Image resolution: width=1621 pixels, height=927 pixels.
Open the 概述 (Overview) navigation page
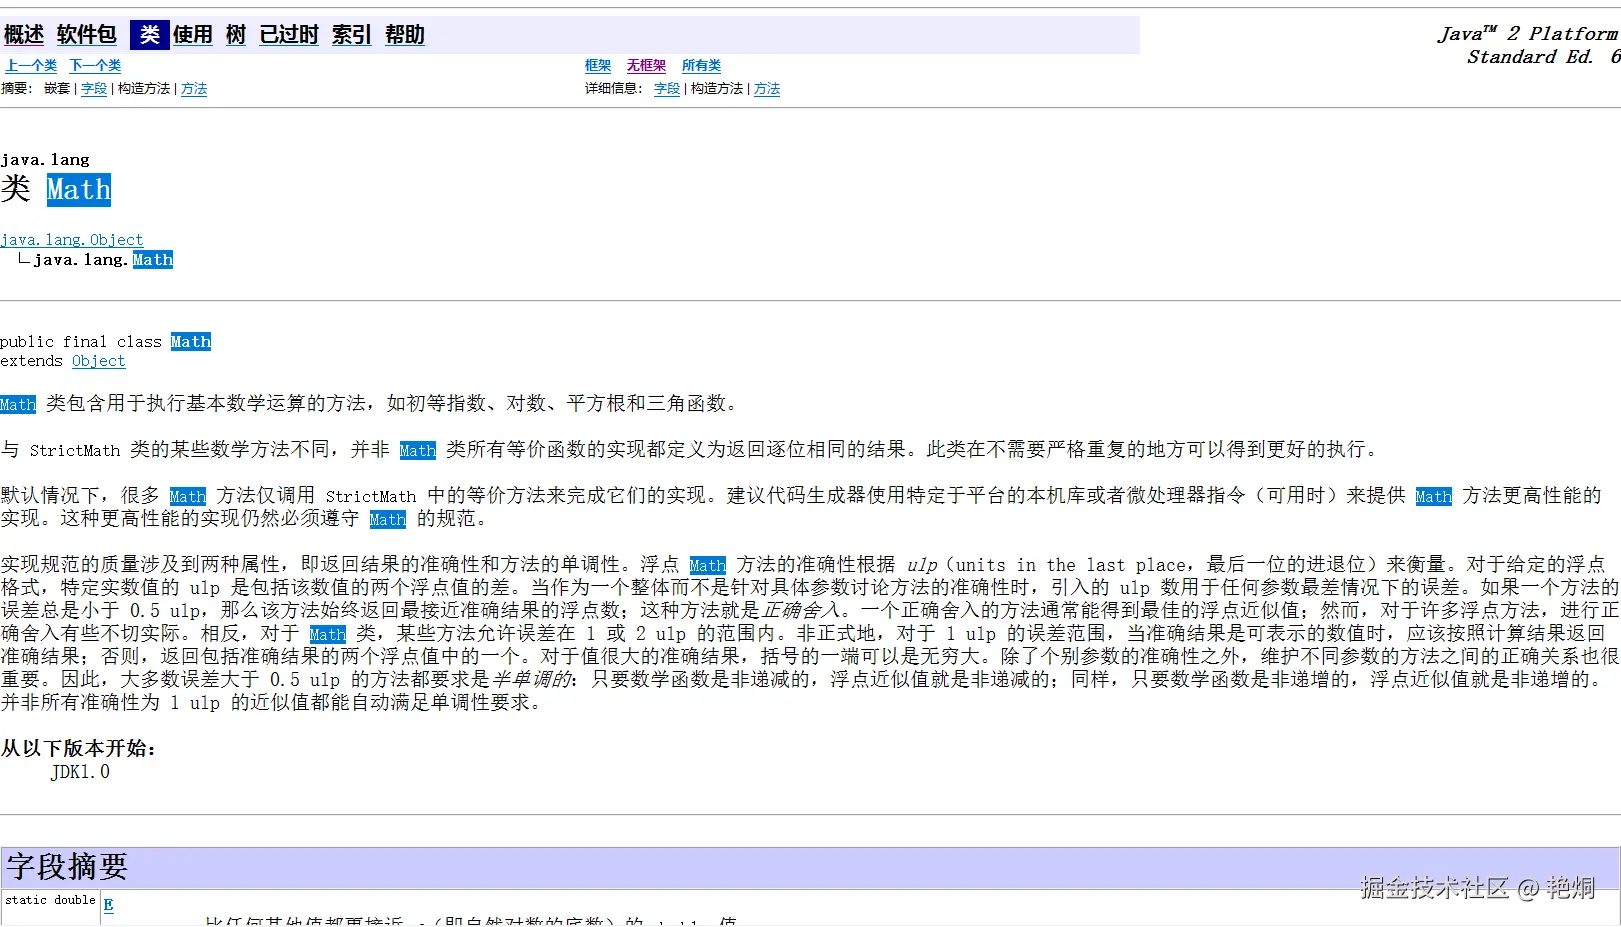click(23, 34)
